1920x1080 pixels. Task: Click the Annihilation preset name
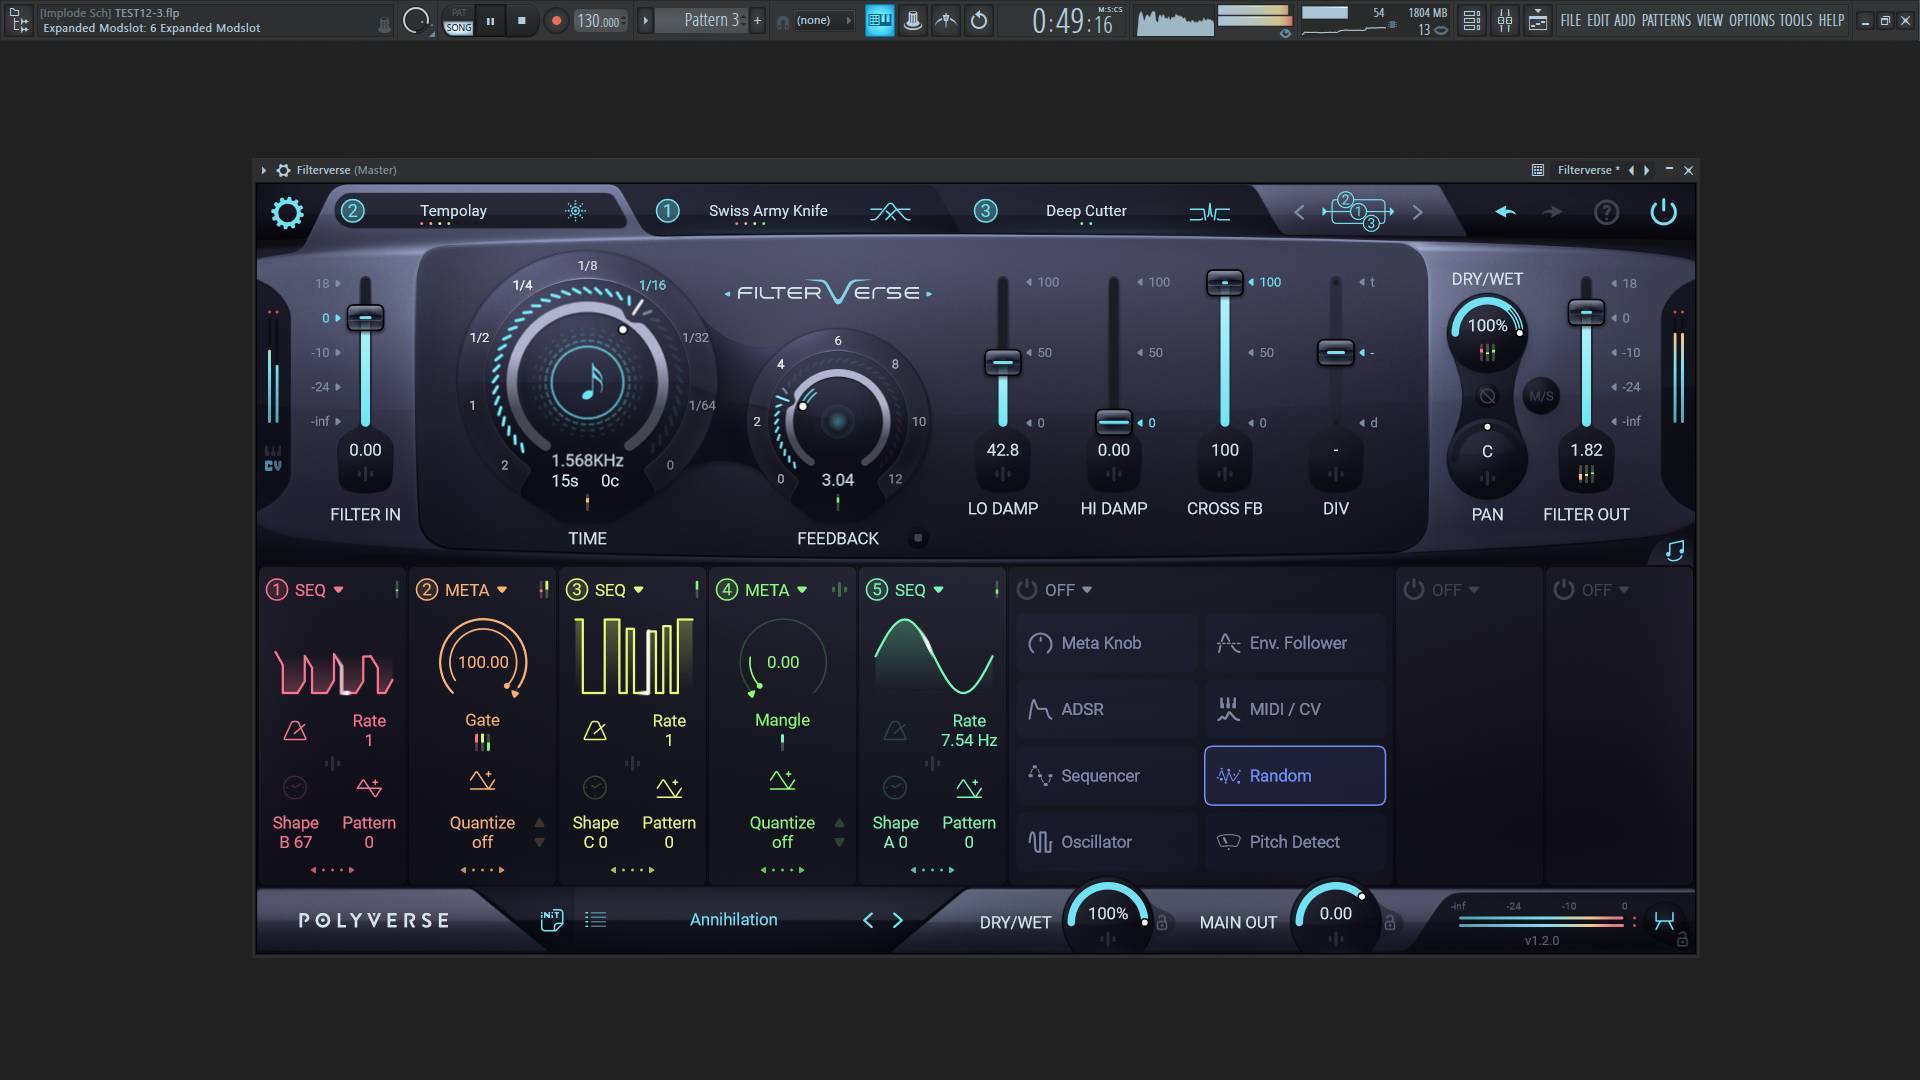(733, 920)
